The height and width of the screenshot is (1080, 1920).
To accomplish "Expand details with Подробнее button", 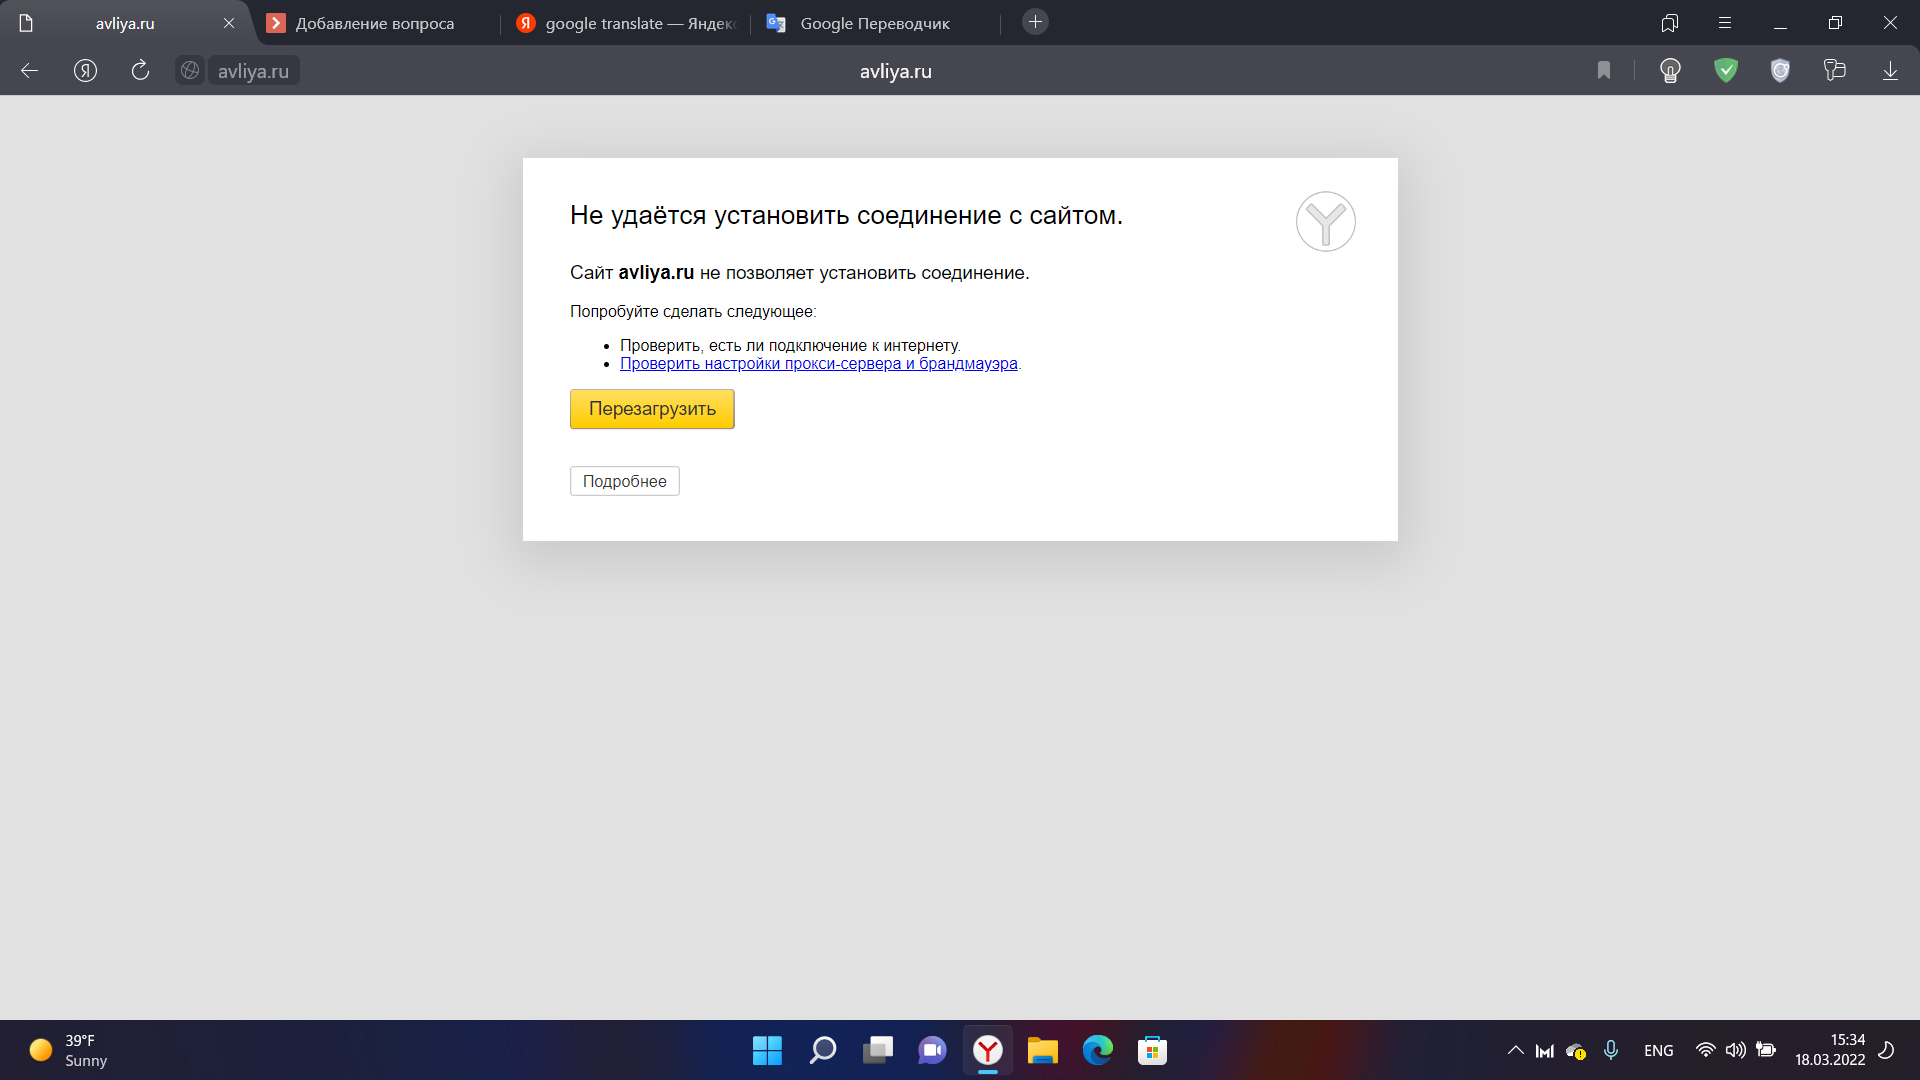I will (x=624, y=481).
